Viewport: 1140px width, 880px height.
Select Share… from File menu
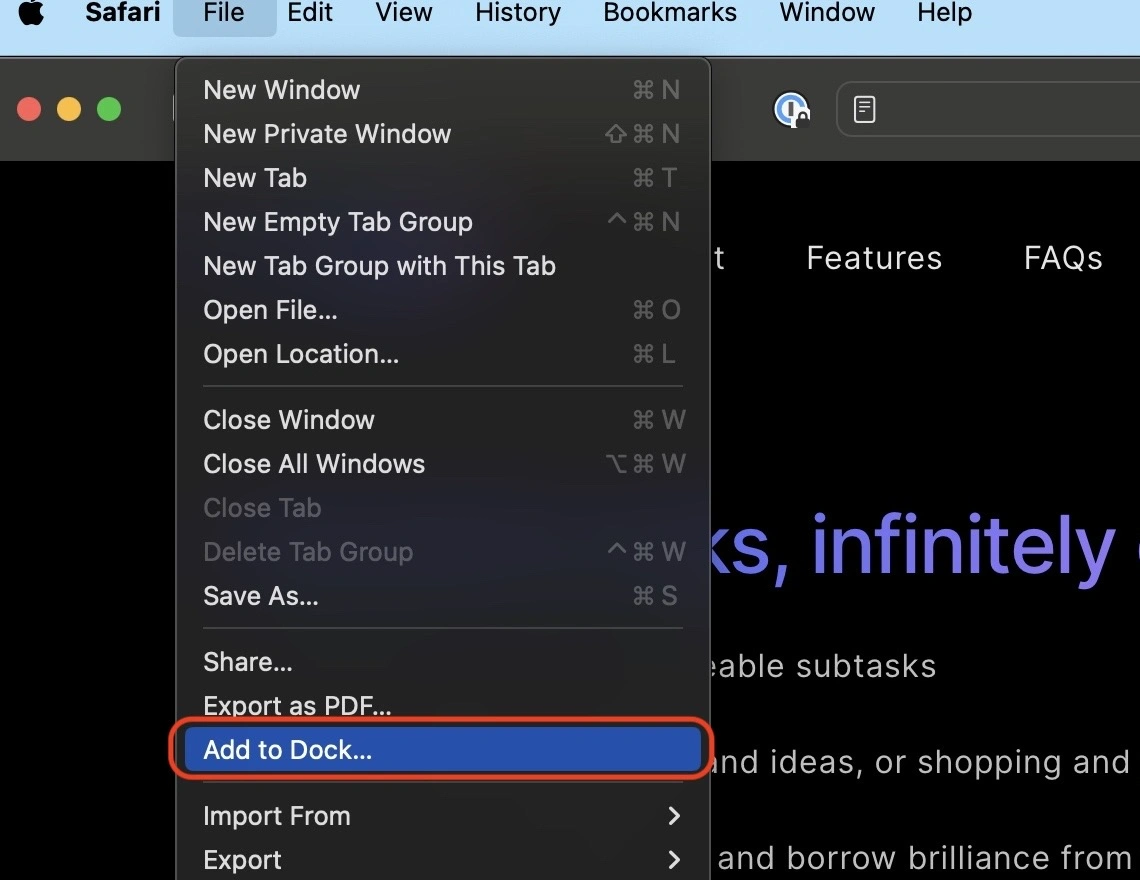(x=248, y=662)
